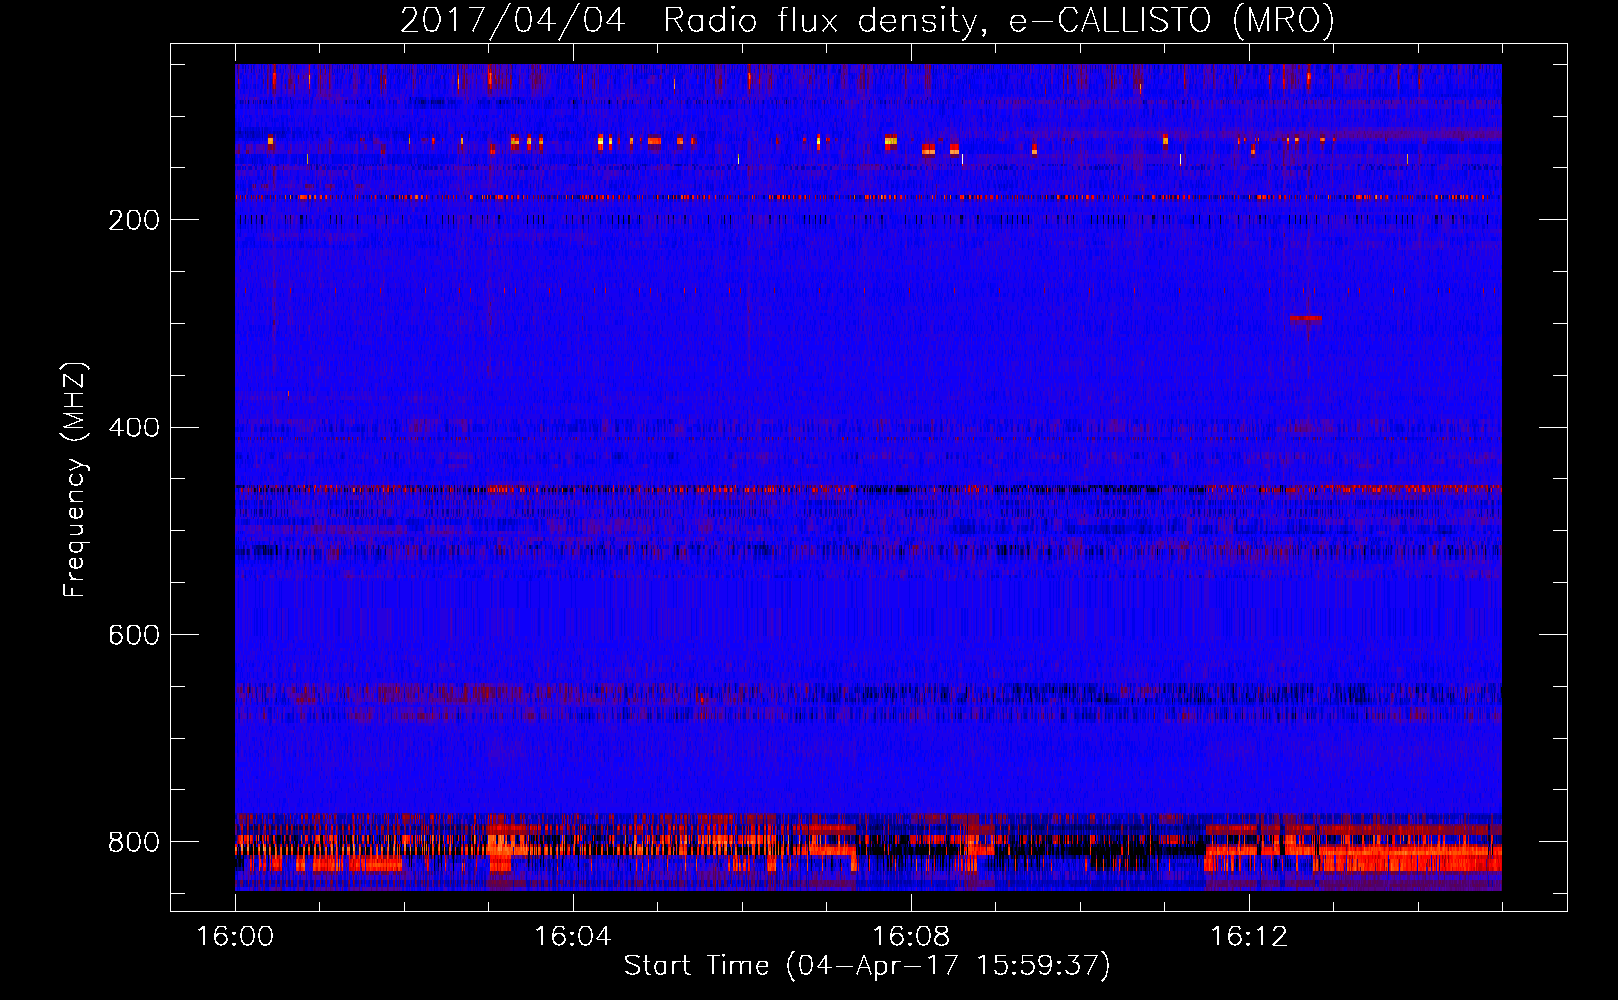Click the dark reddish band near 650 MHz
The width and height of the screenshot is (1618, 1000).
click(868, 692)
